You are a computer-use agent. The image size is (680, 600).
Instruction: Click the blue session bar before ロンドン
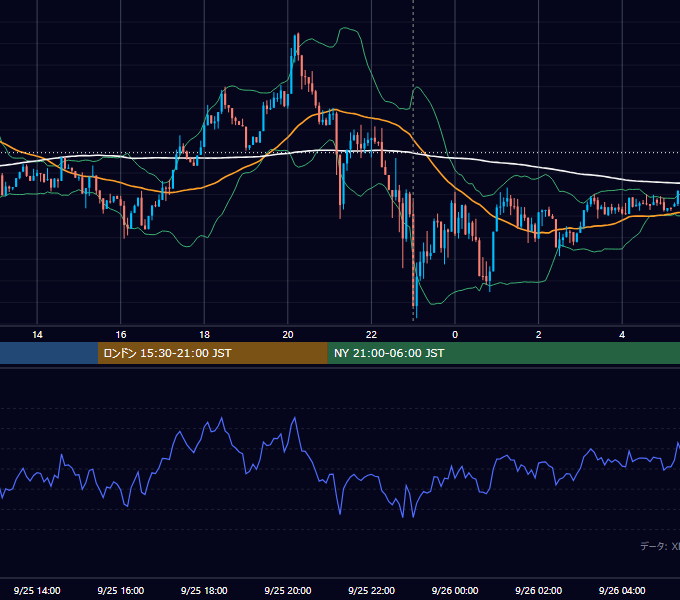(49, 353)
